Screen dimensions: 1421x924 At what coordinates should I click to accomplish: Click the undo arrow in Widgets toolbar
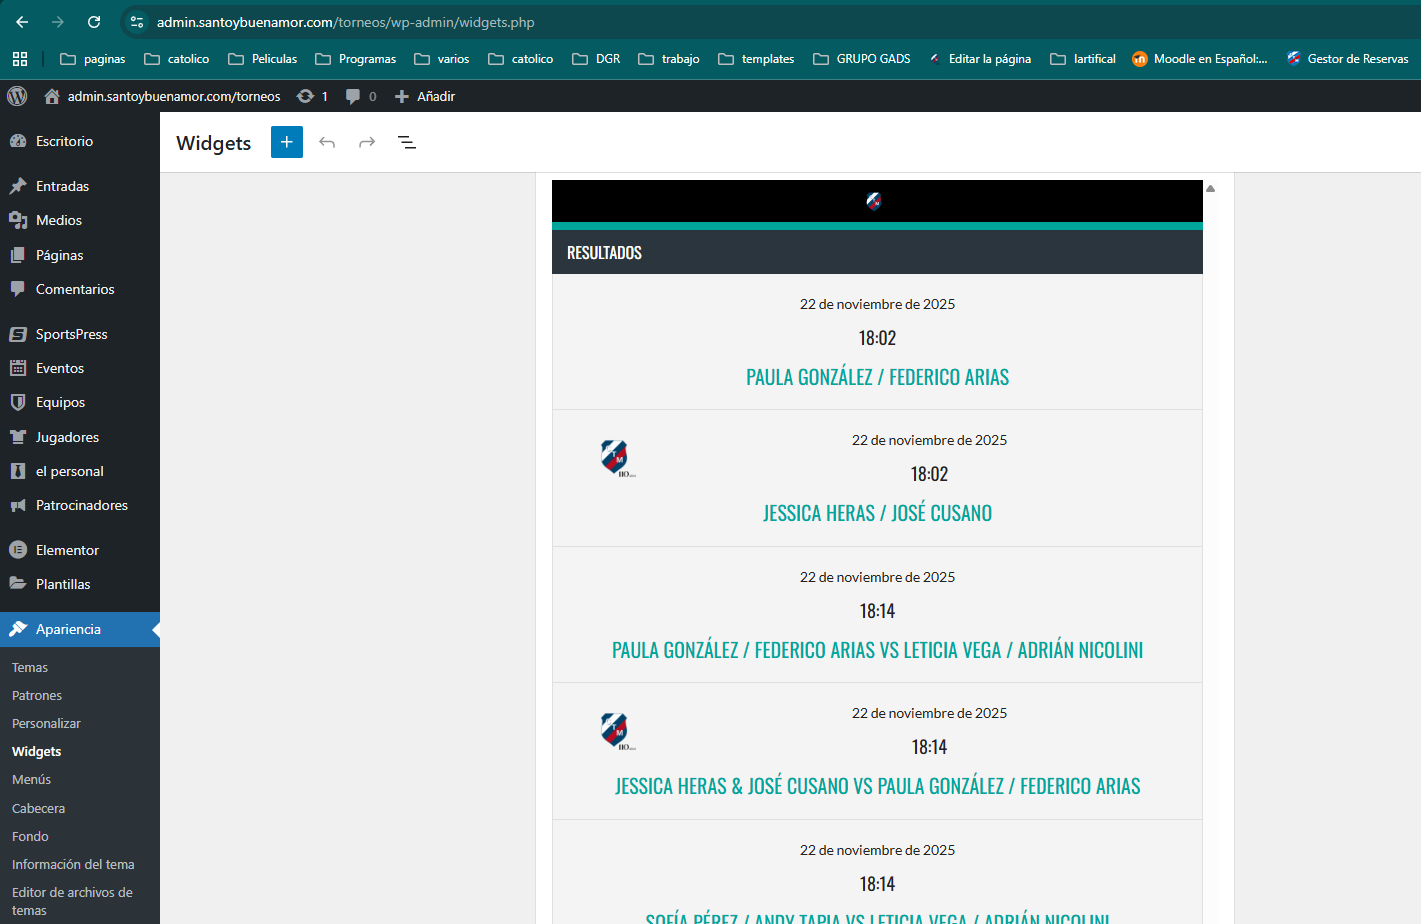point(327,142)
